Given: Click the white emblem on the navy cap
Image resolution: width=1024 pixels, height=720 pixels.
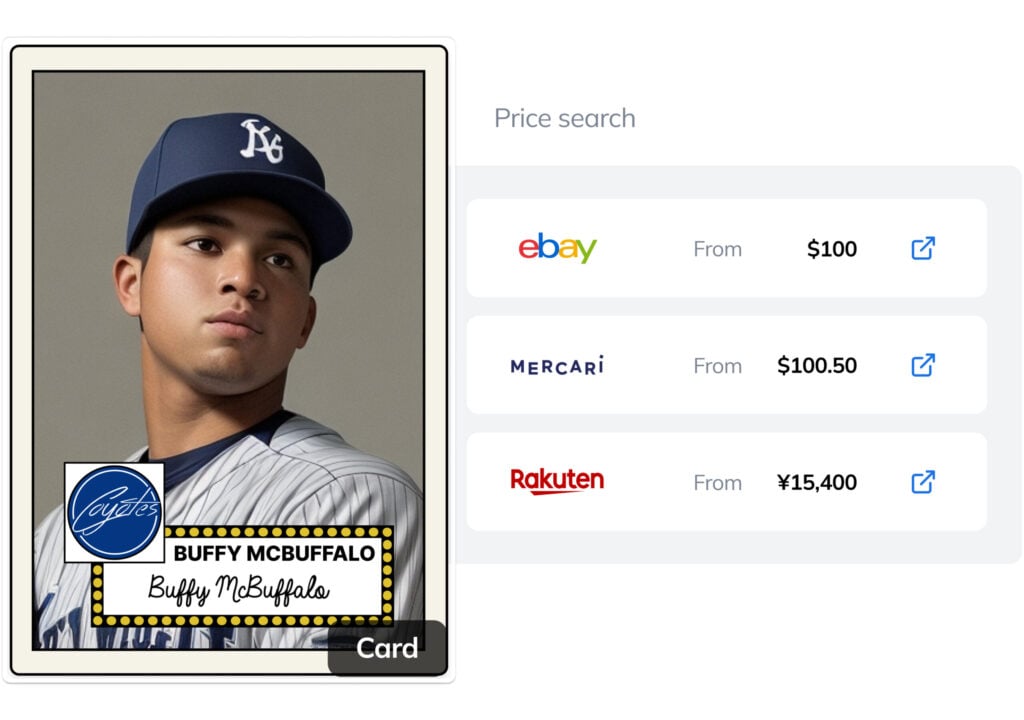Looking at the screenshot, I should 262,140.
